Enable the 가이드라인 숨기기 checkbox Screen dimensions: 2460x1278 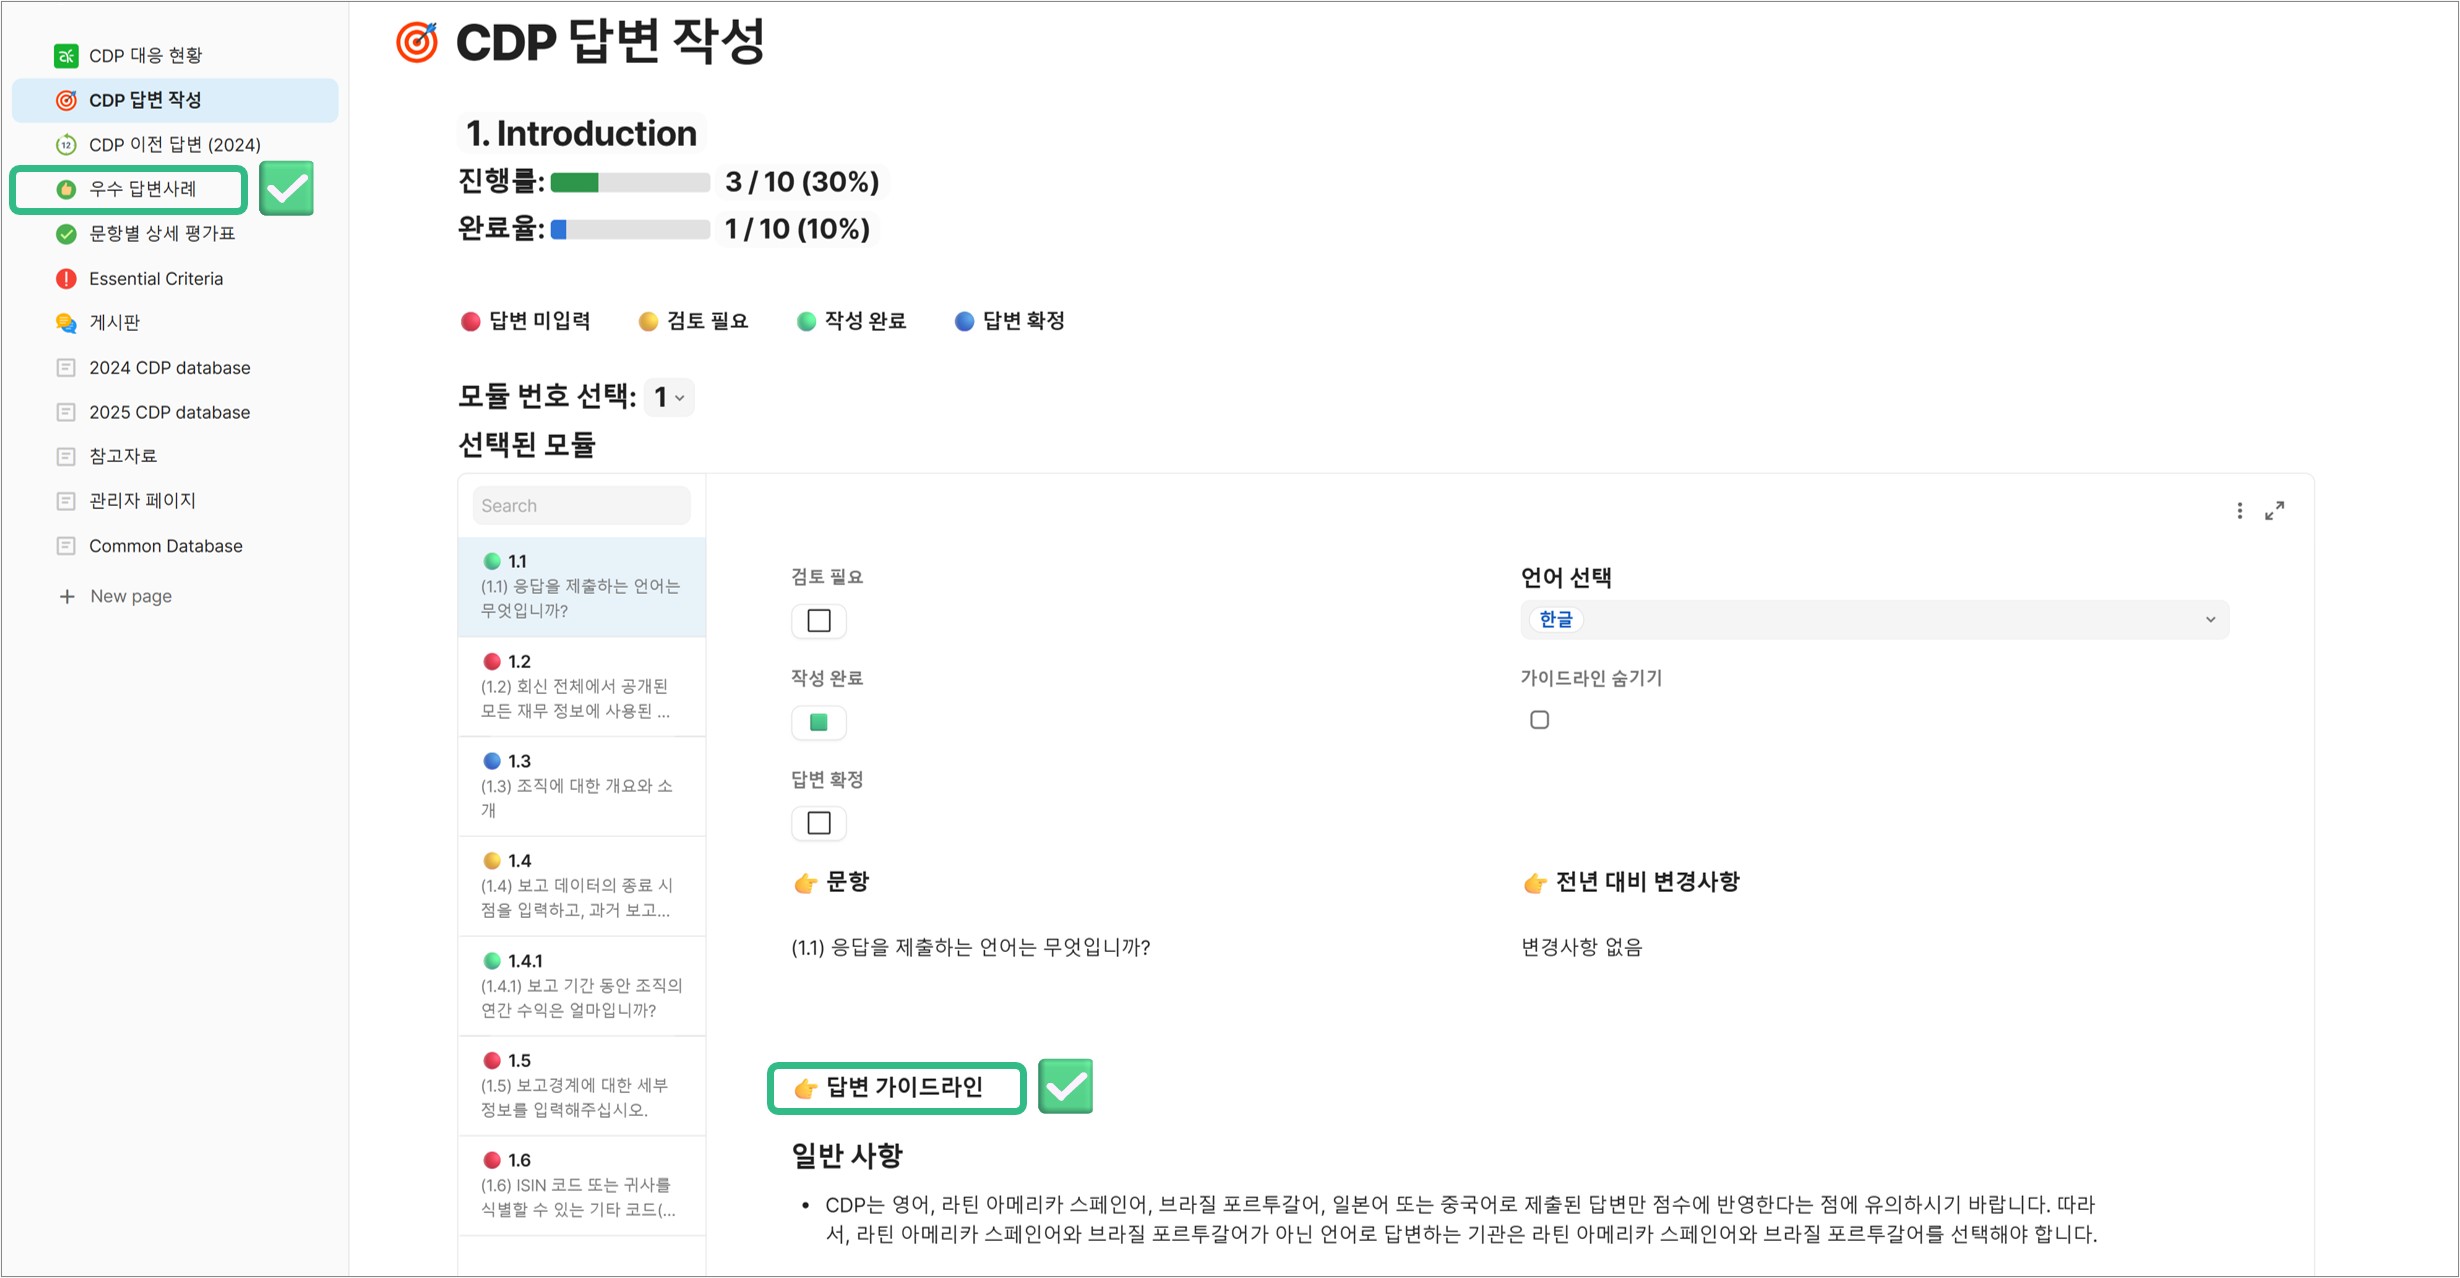tap(1540, 720)
